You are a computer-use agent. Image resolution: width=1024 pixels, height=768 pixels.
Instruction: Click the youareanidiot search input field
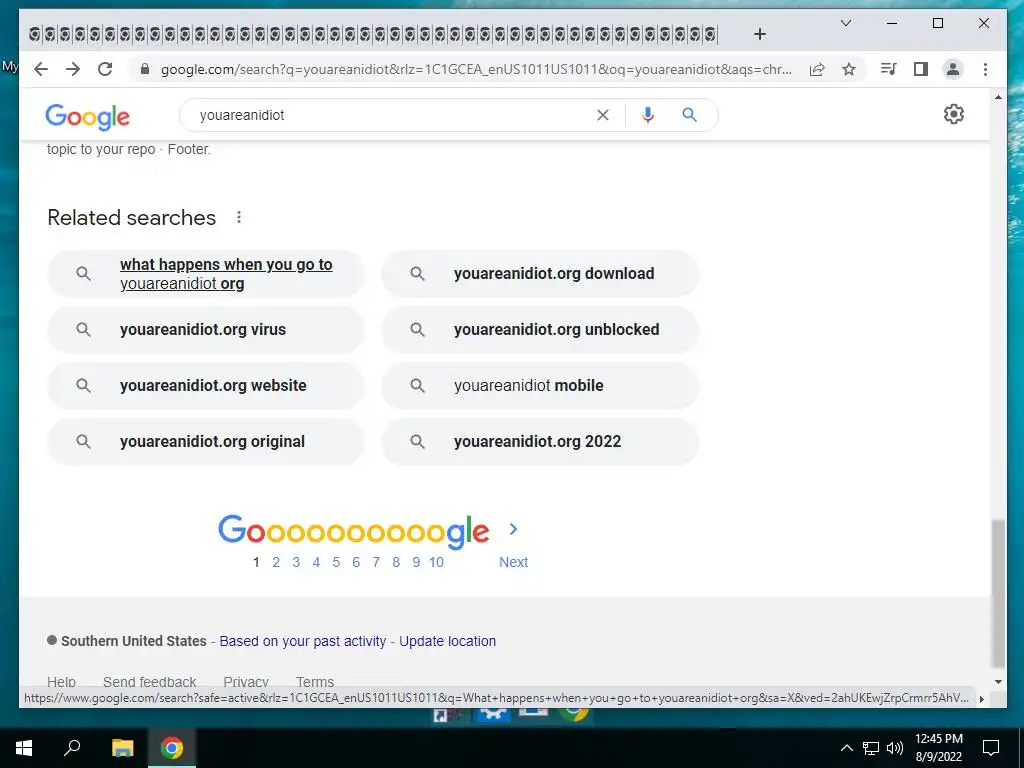pos(392,115)
